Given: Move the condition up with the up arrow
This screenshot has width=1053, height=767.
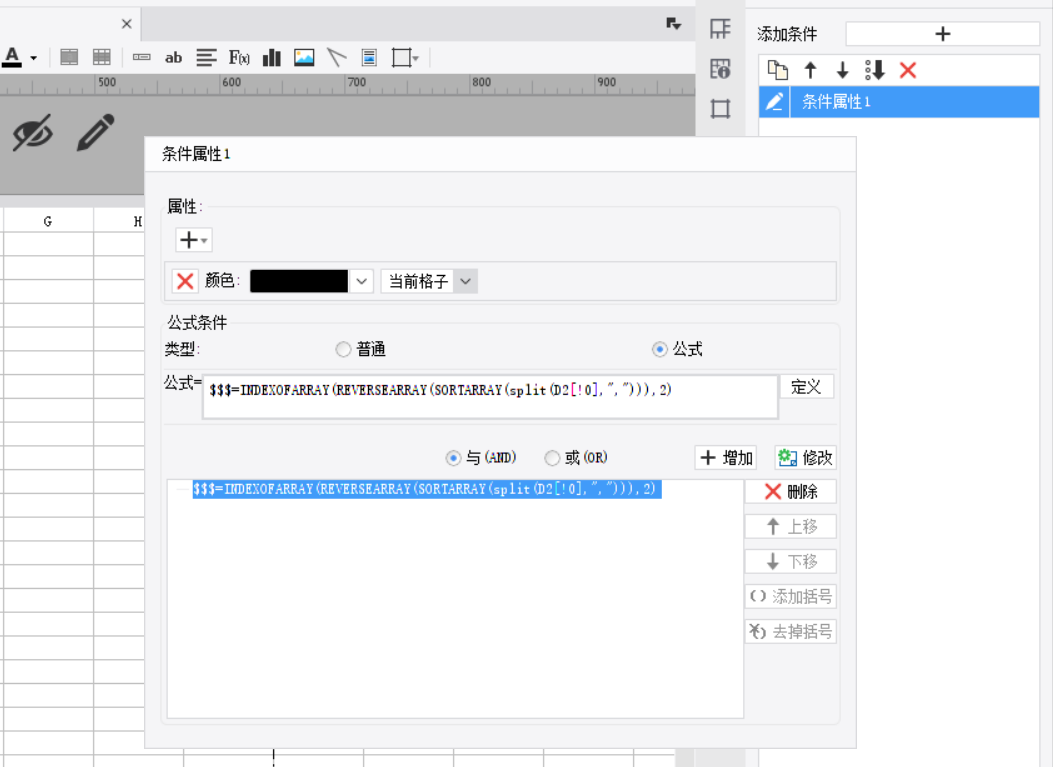Looking at the screenshot, I should pyautogui.click(x=811, y=70).
